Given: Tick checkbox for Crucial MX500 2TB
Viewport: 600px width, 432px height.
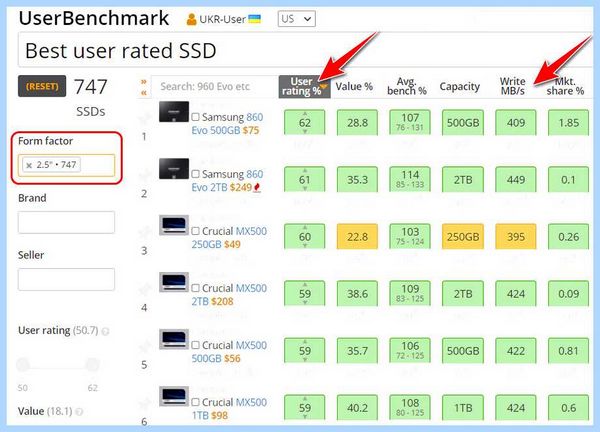Looking at the screenshot, I should [x=196, y=288].
